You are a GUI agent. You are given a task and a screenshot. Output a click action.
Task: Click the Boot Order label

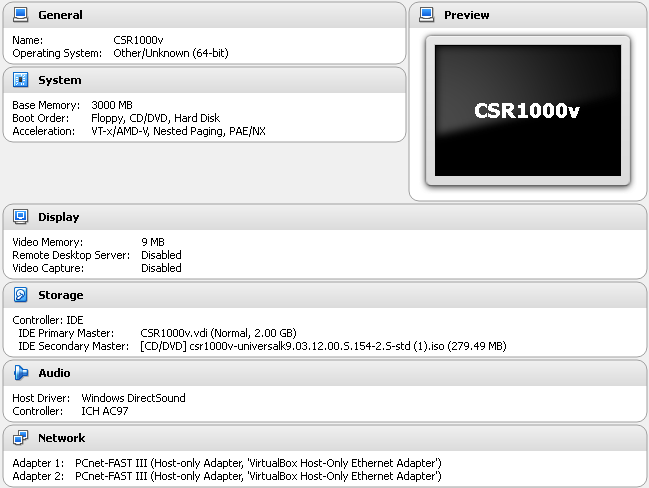click(41, 118)
